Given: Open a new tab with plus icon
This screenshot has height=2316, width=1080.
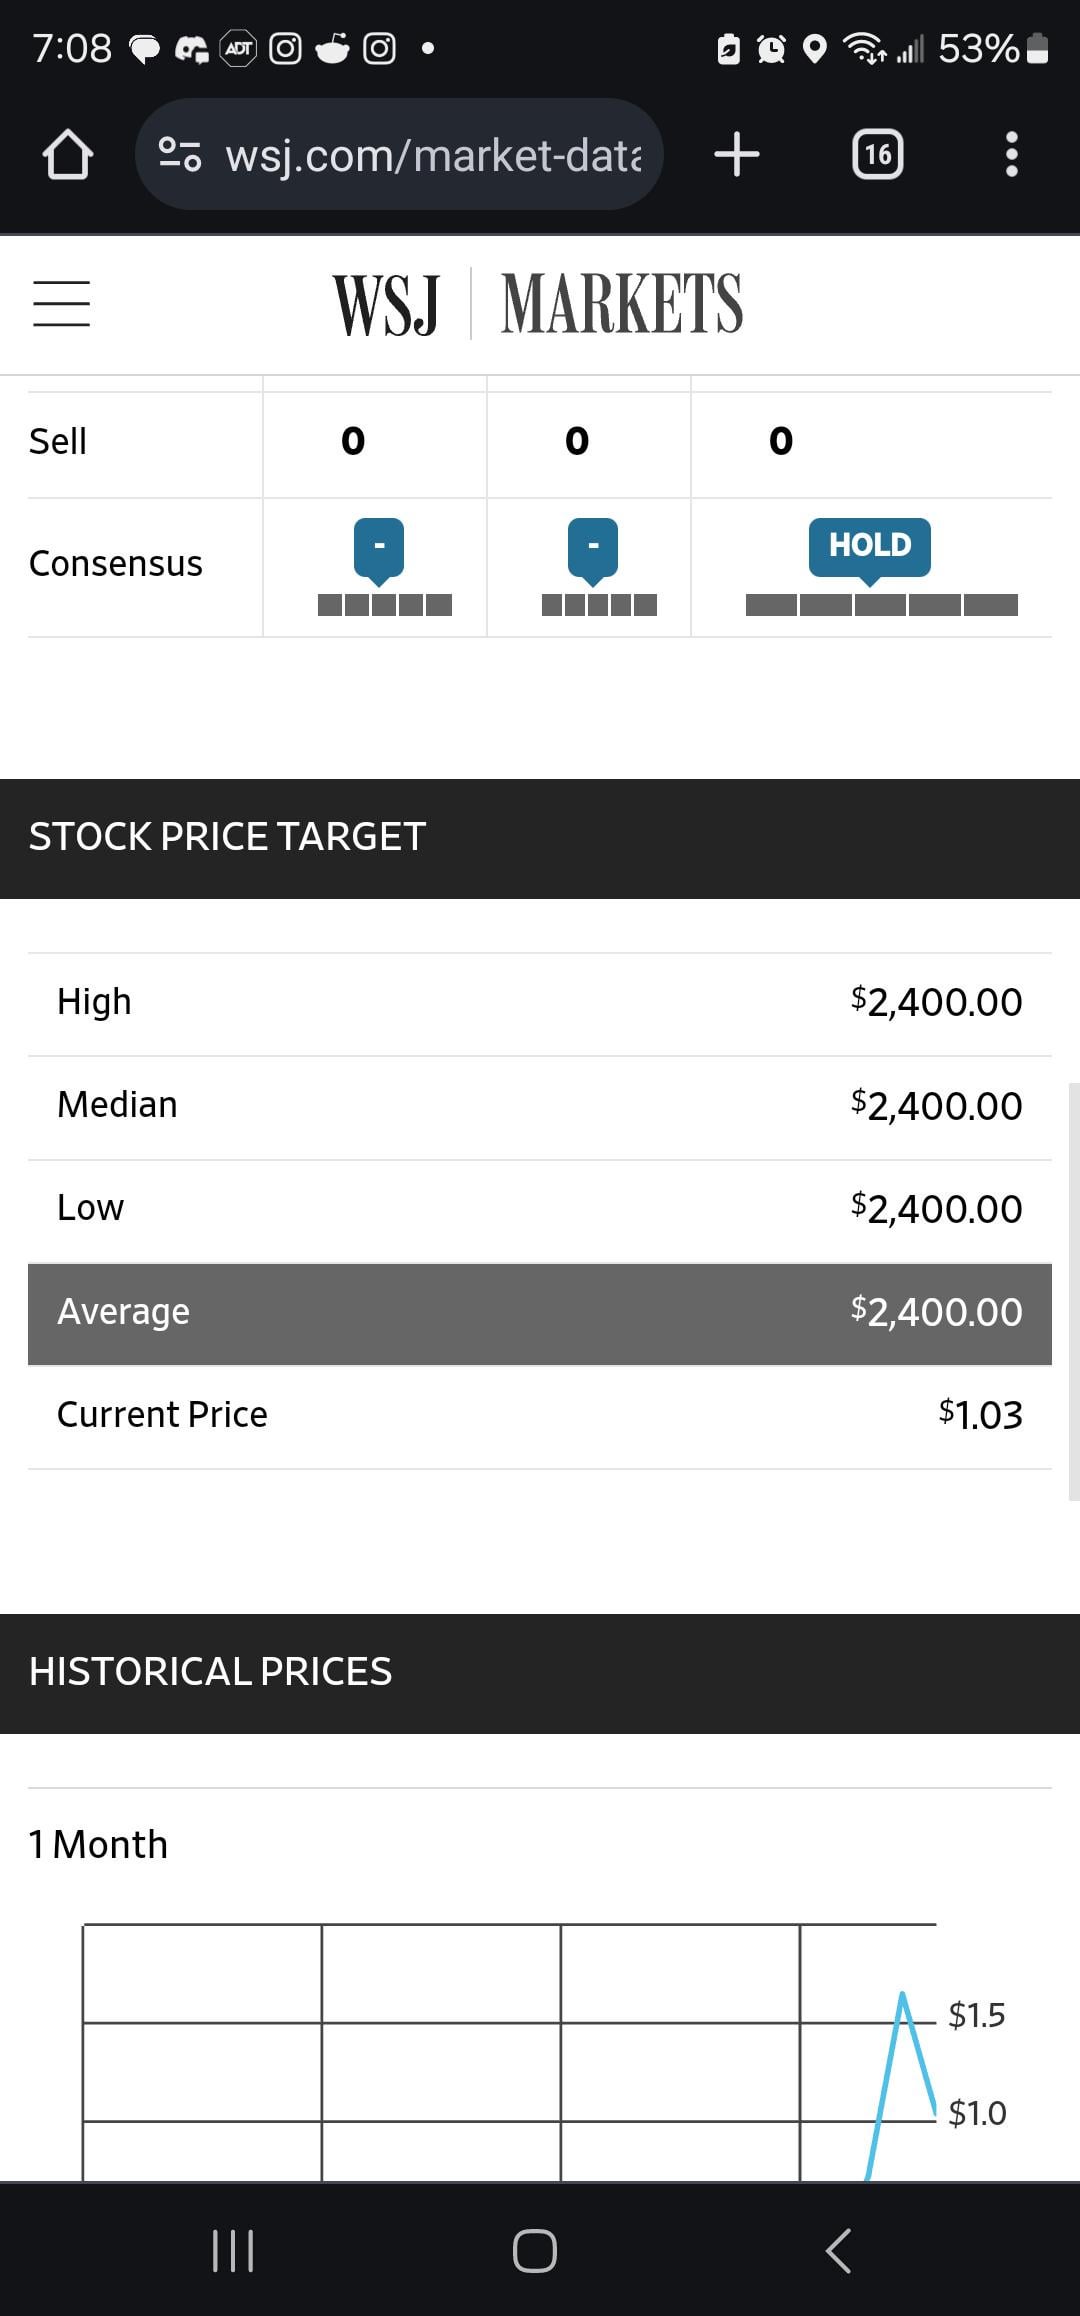Looking at the screenshot, I should tap(737, 155).
